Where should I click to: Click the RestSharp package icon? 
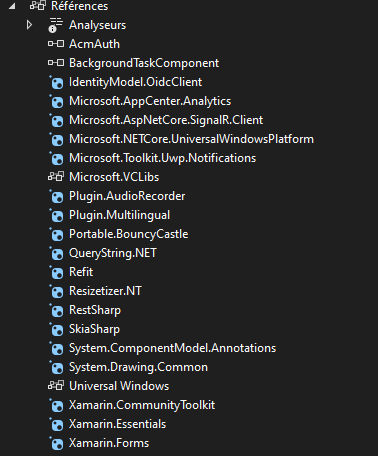pos(57,310)
